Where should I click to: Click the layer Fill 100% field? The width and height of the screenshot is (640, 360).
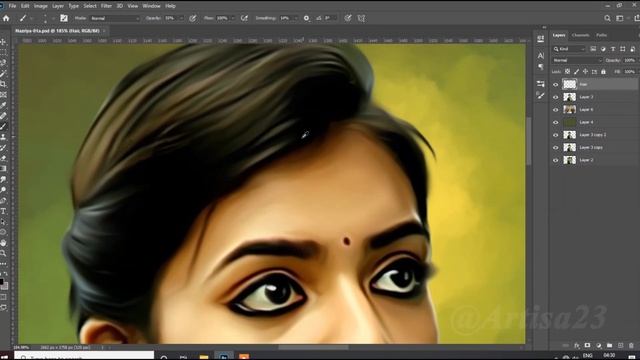pyautogui.click(x=629, y=71)
